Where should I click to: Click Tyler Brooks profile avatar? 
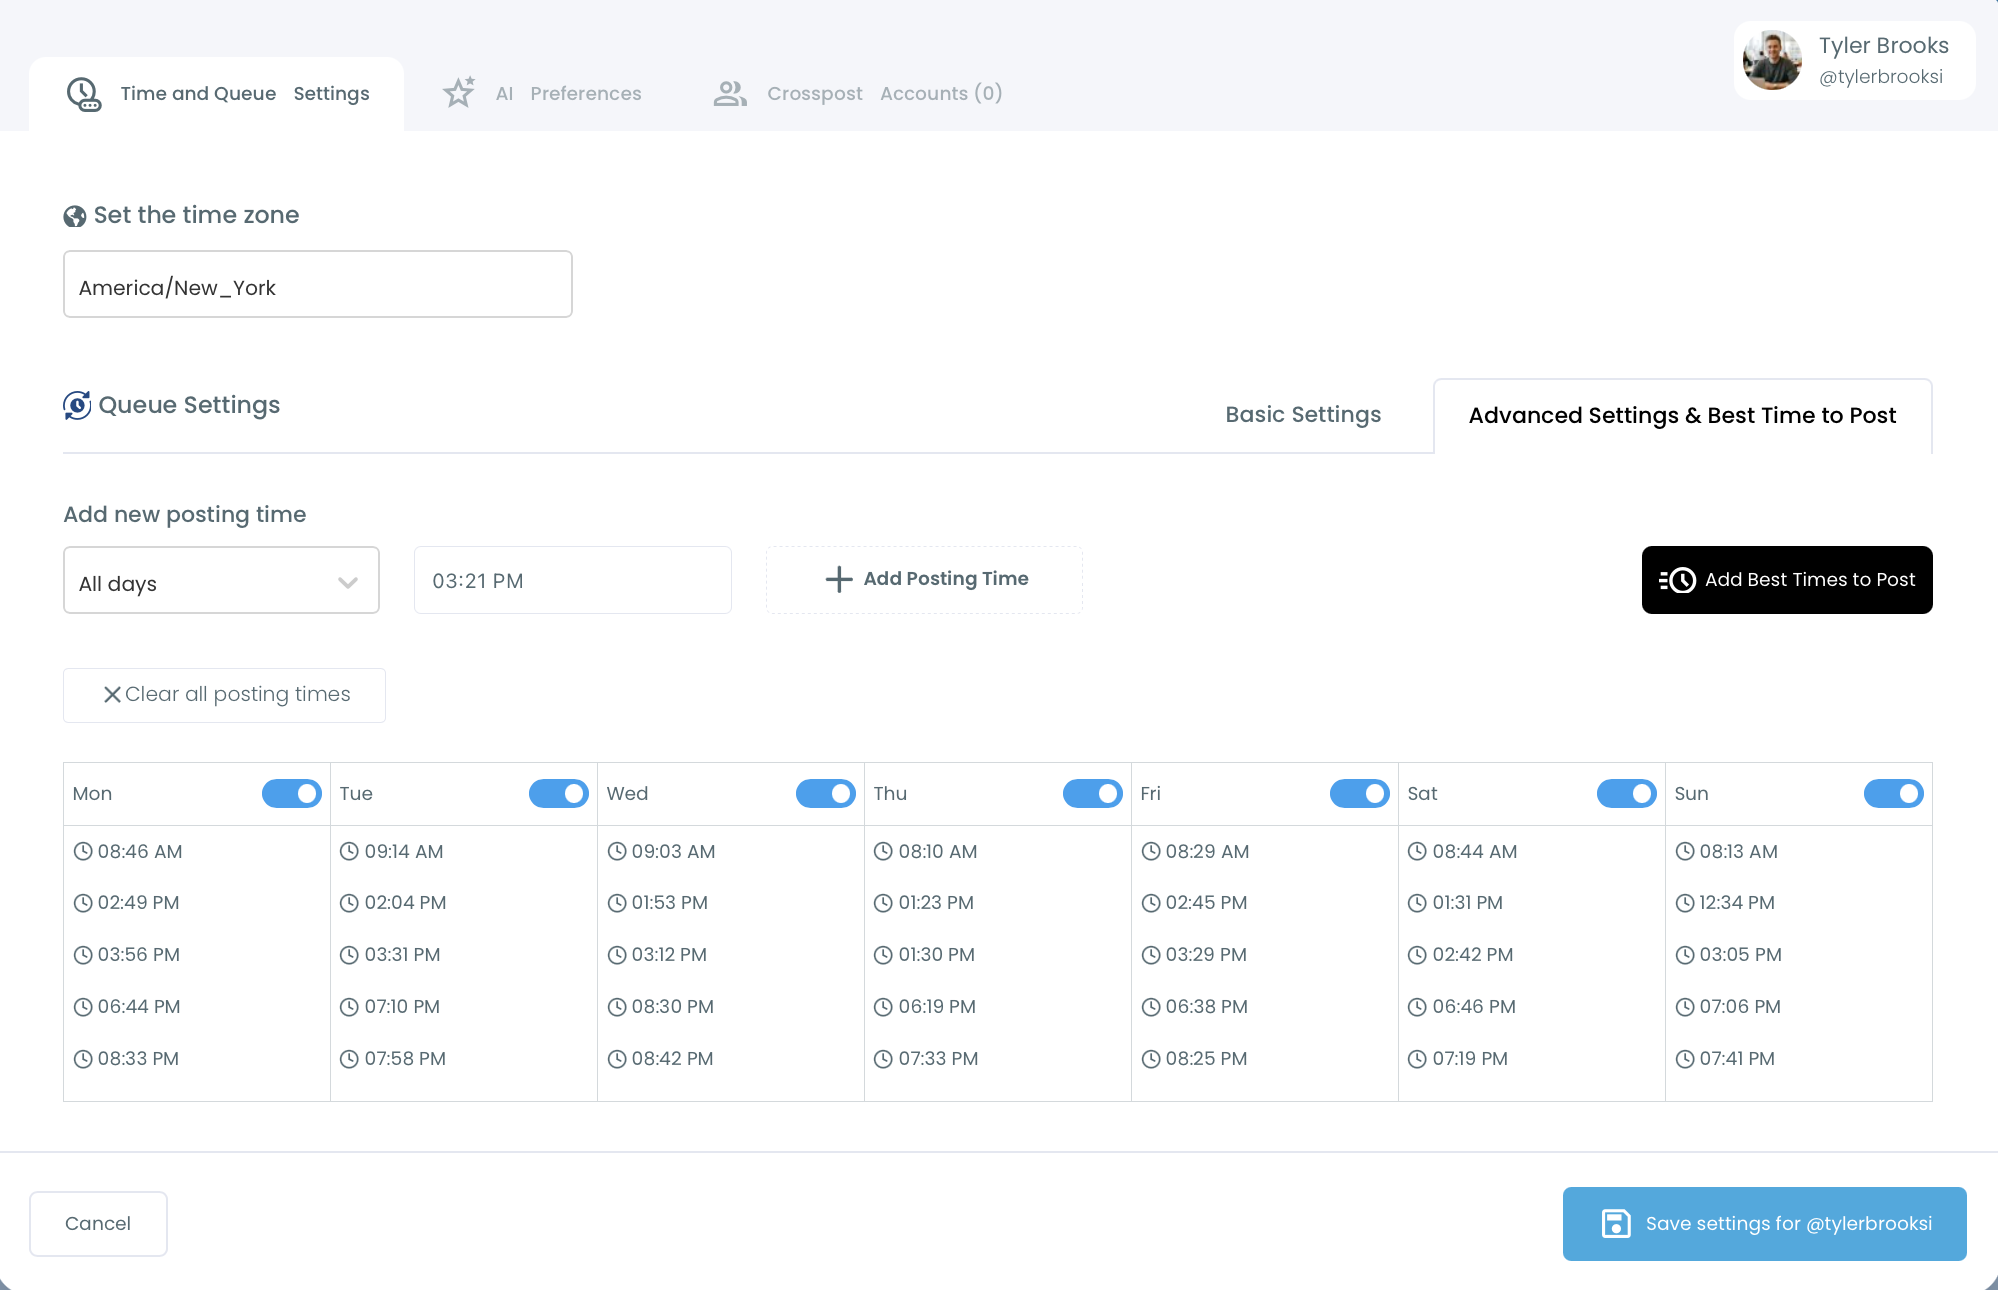coord(1772,60)
